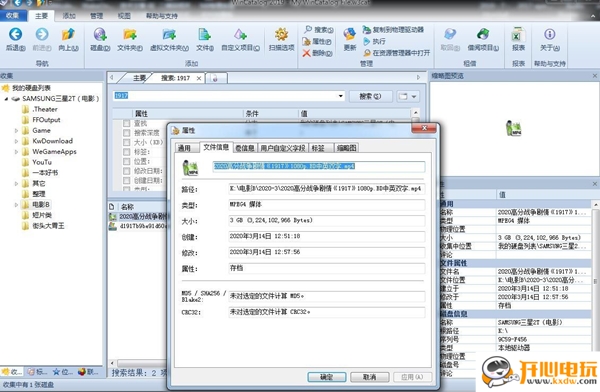Click the filter list scroll-up arrow
600x392 pixels.
pos(415,113)
